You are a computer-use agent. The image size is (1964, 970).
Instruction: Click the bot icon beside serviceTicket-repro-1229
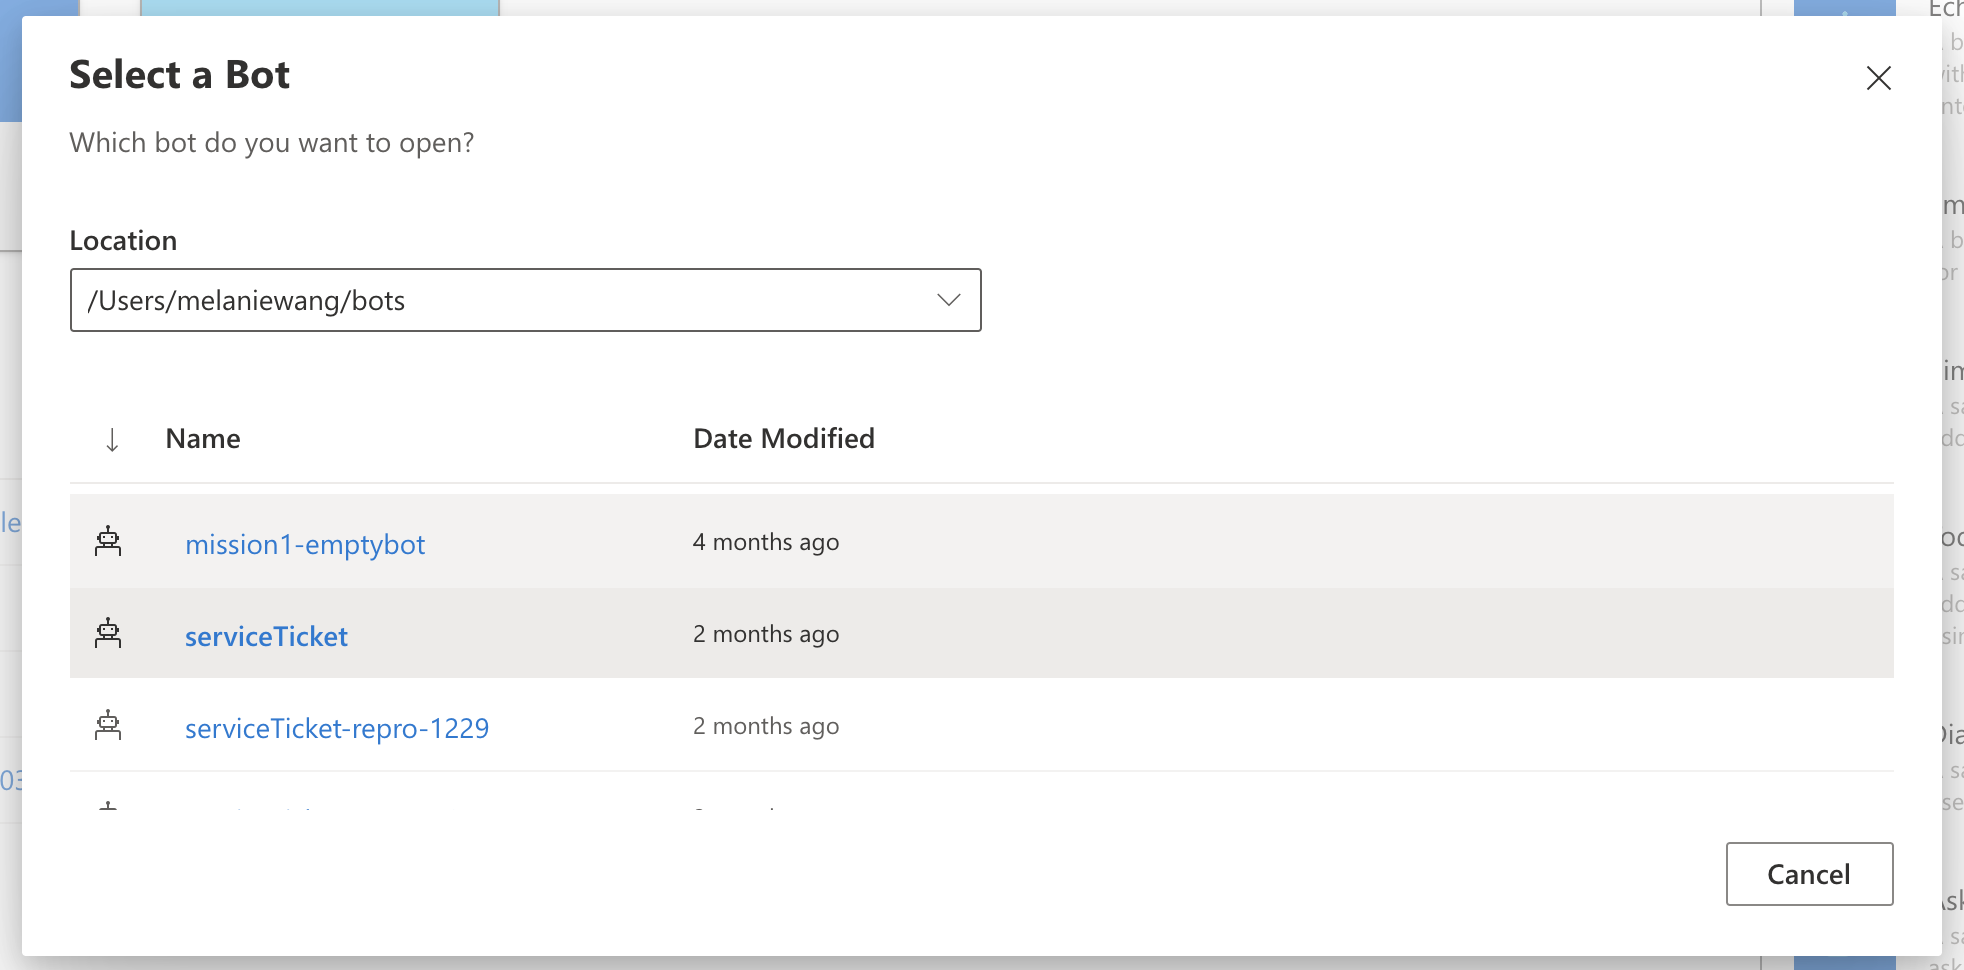click(x=110, y=726)
